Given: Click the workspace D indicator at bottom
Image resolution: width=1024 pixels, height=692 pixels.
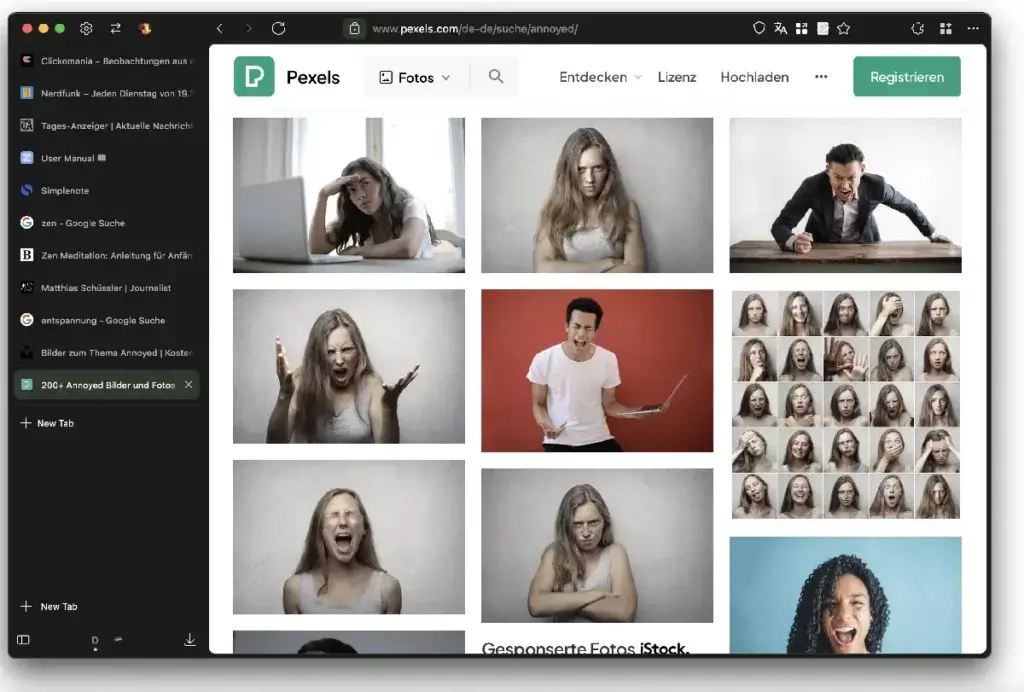Looking at the screenshot, I should coord(95,641).
